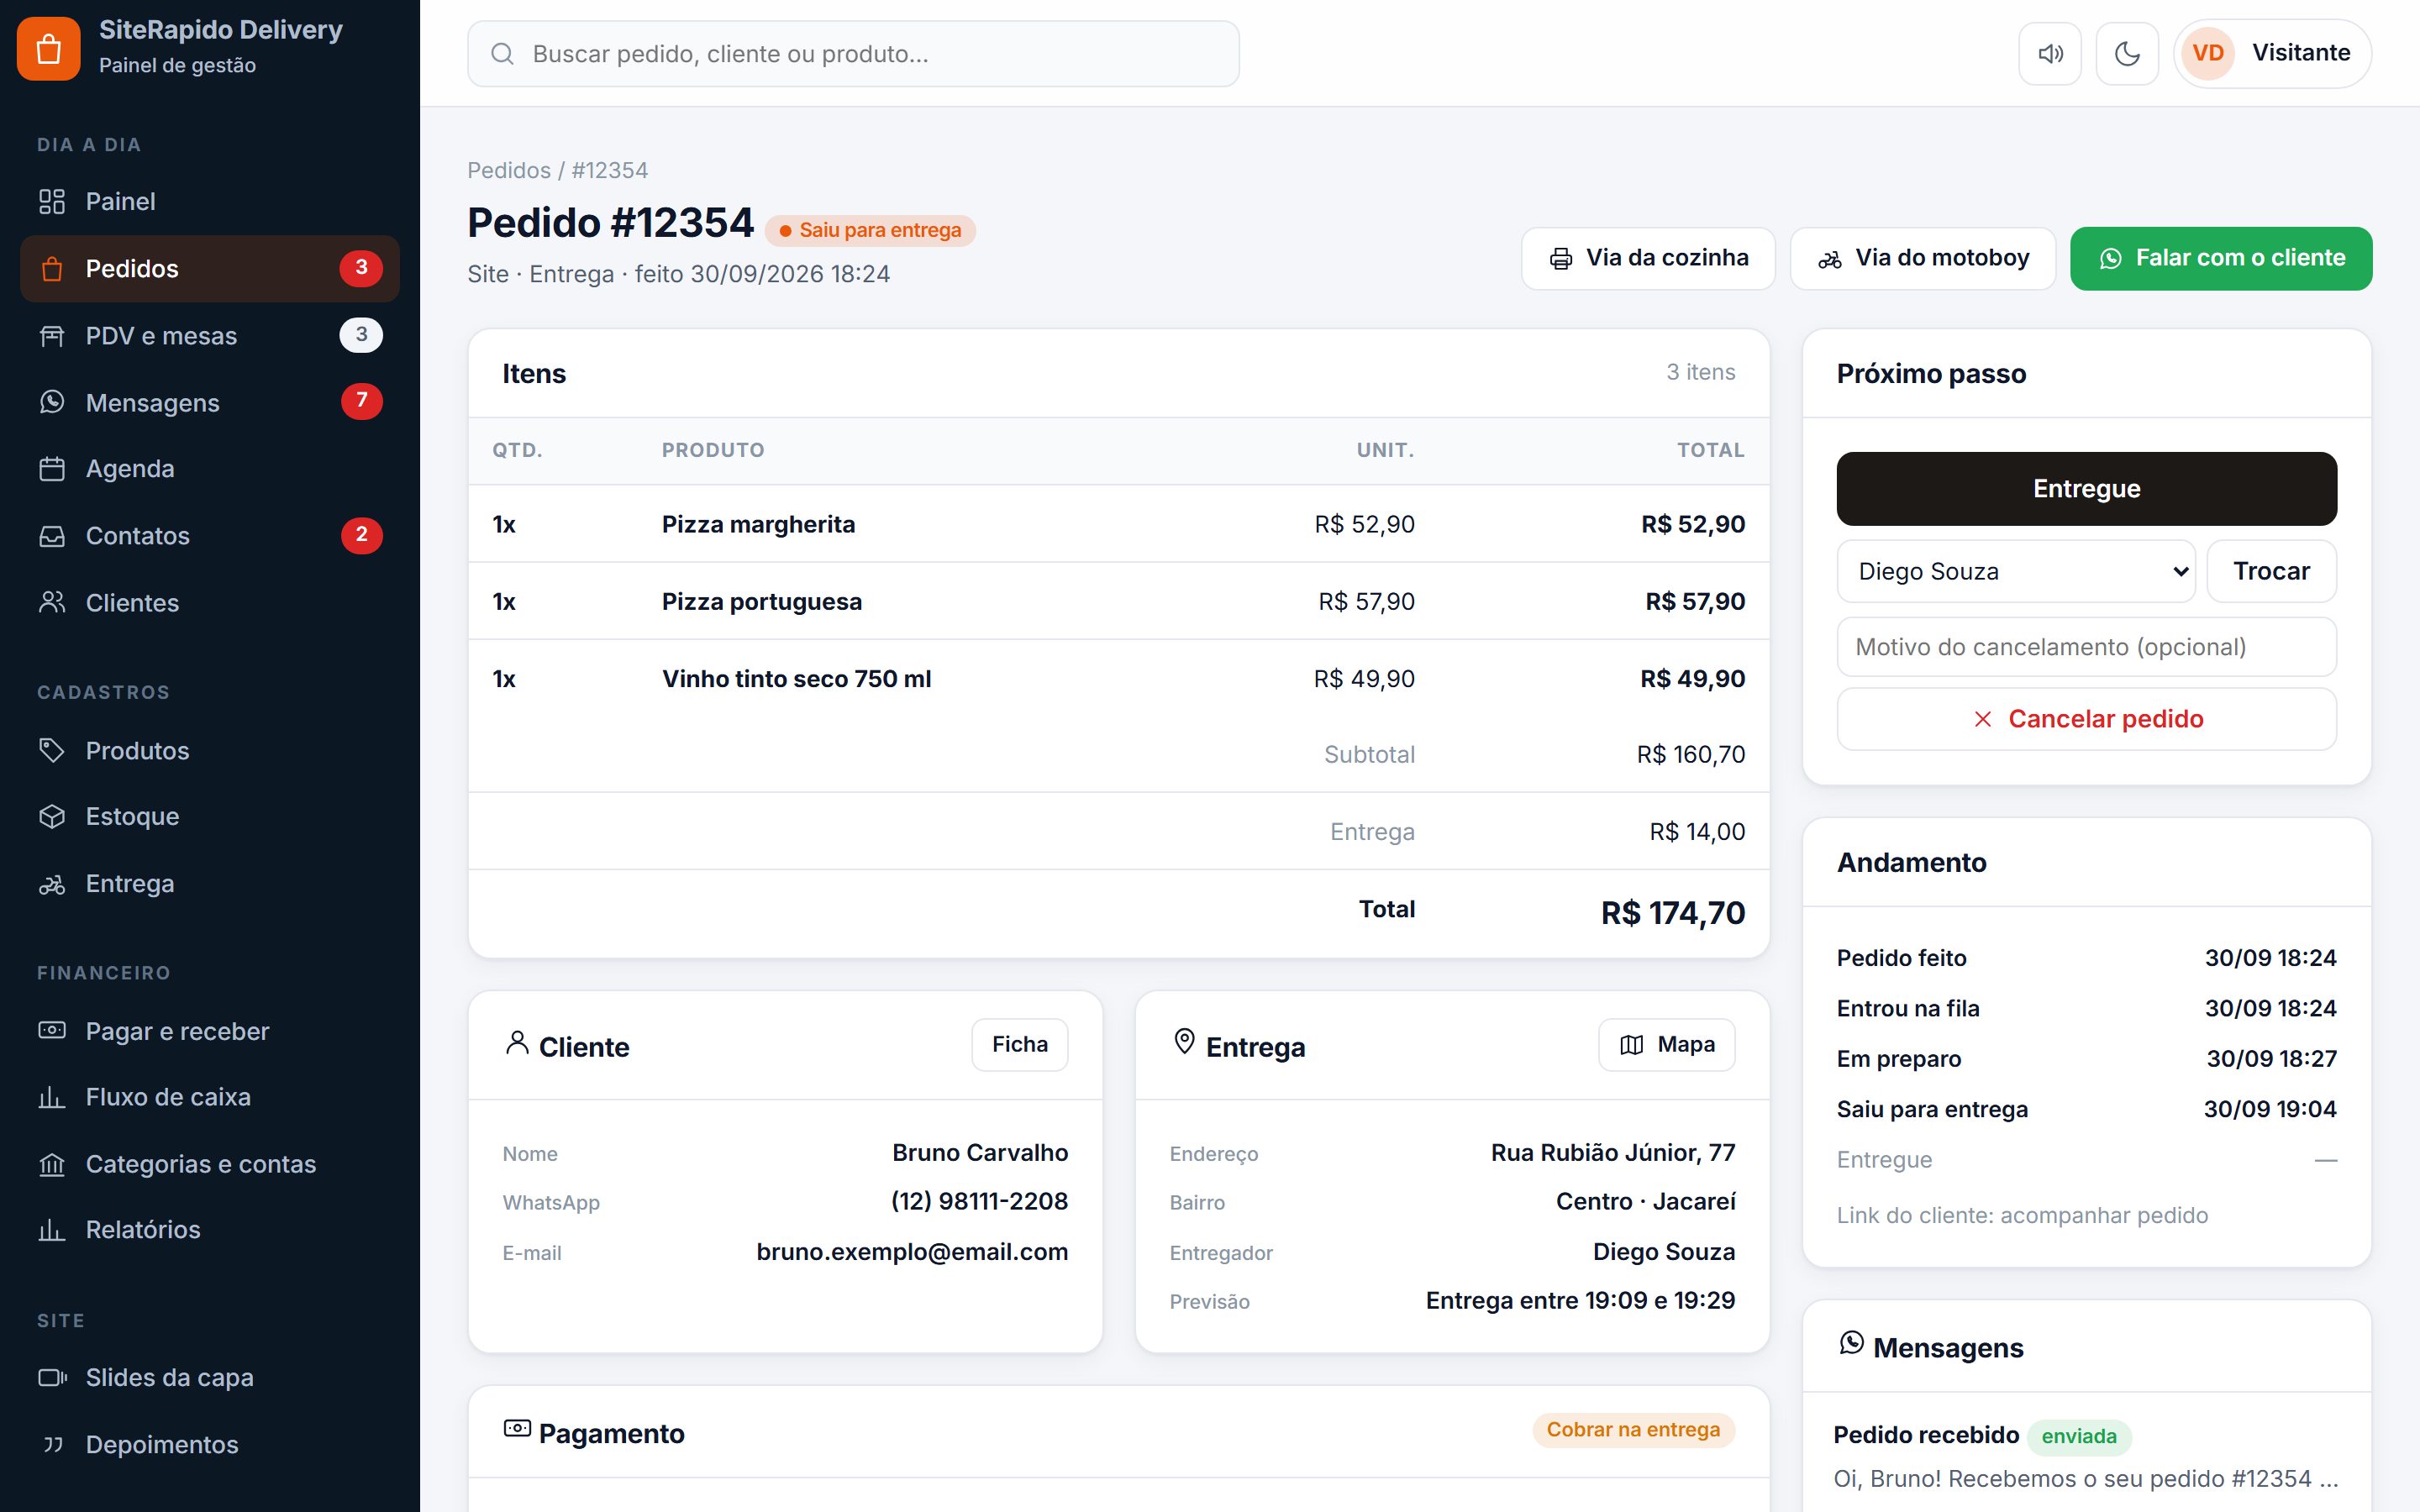
Task: Print Via da cozinha
Action: [x=1648, y=258]
